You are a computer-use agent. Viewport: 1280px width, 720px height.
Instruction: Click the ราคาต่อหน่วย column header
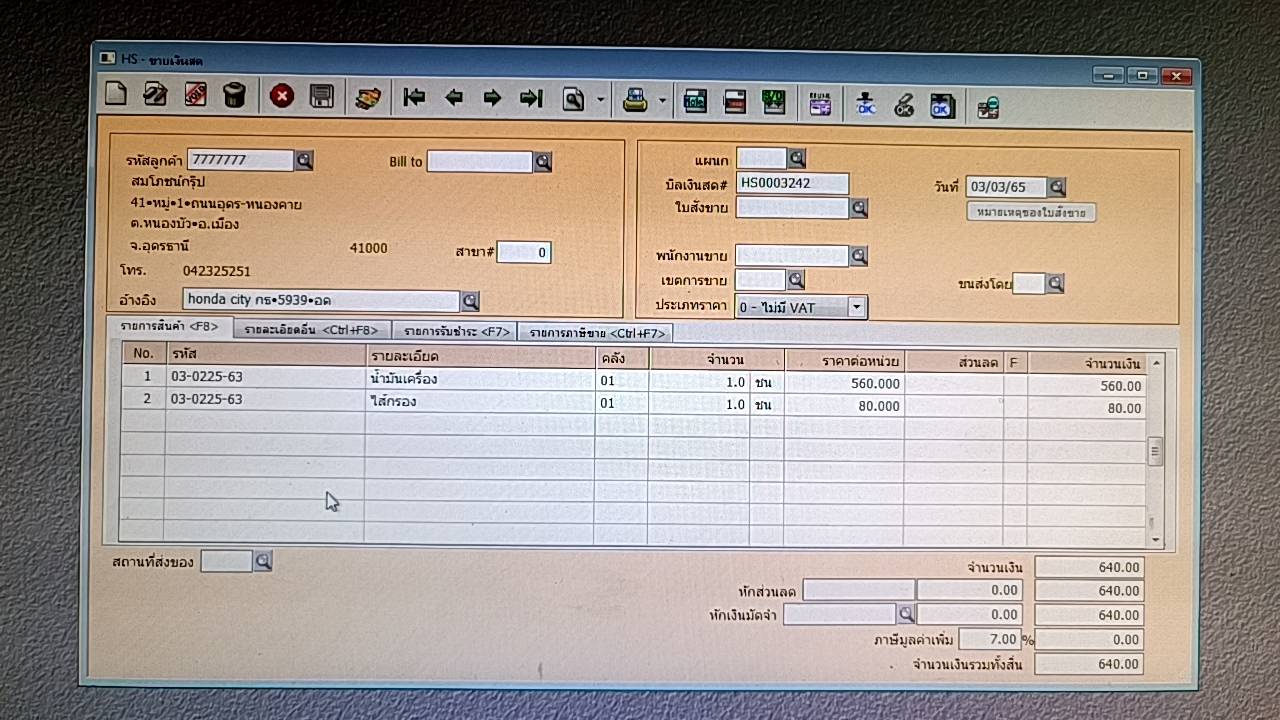coord(844,360)
